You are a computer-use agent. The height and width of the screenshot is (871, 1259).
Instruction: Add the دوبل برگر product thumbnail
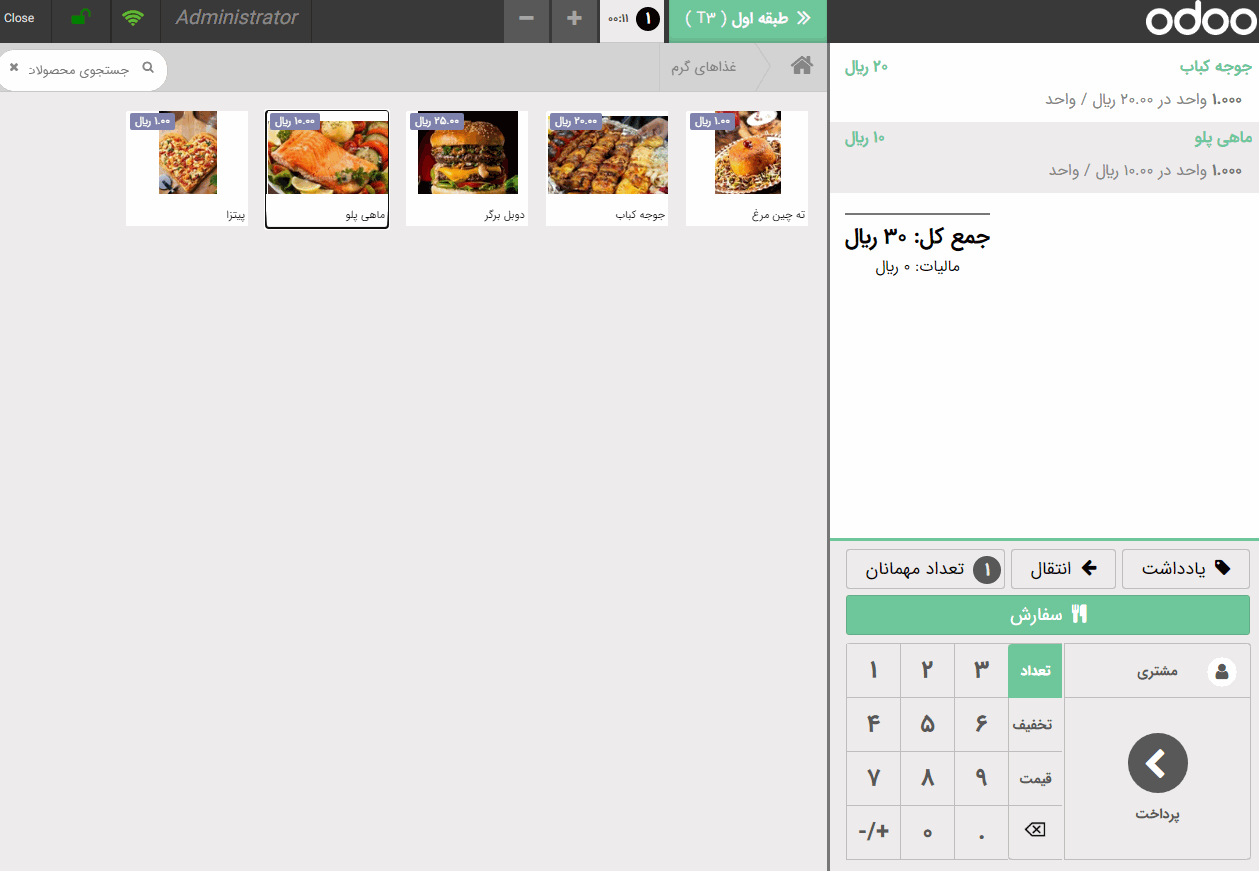[x=467, y=167]
